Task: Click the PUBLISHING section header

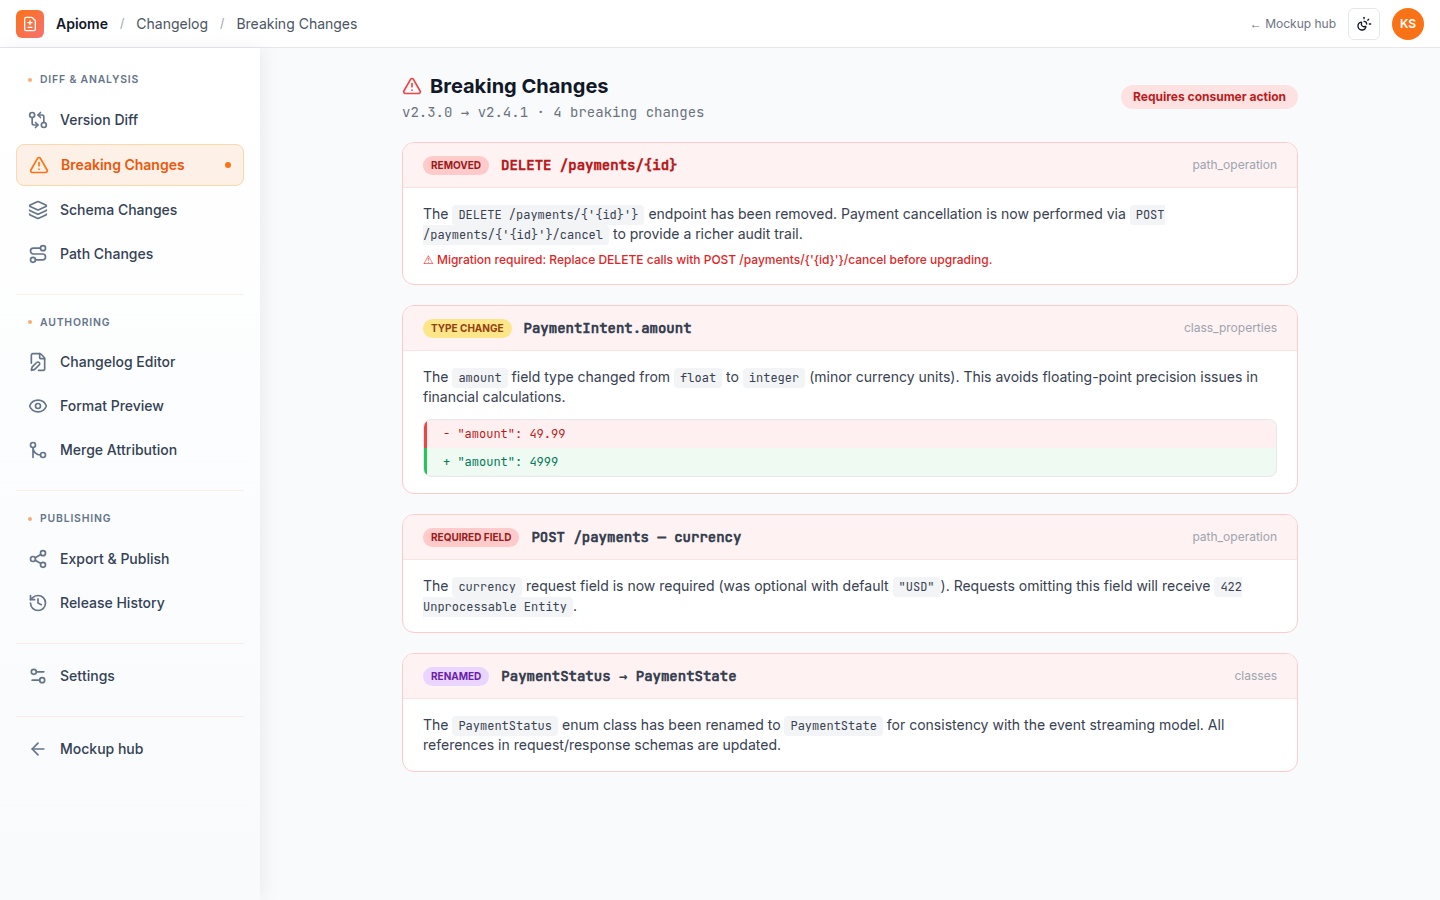Action: [75, 518]
